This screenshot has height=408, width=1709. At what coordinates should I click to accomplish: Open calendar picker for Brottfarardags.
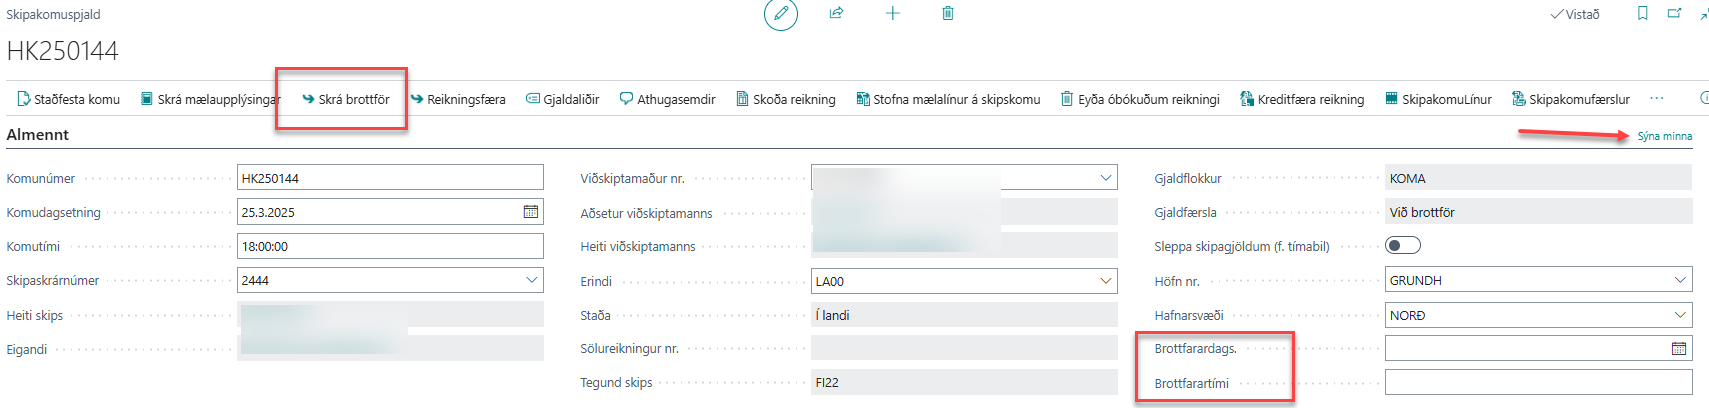1678,349
